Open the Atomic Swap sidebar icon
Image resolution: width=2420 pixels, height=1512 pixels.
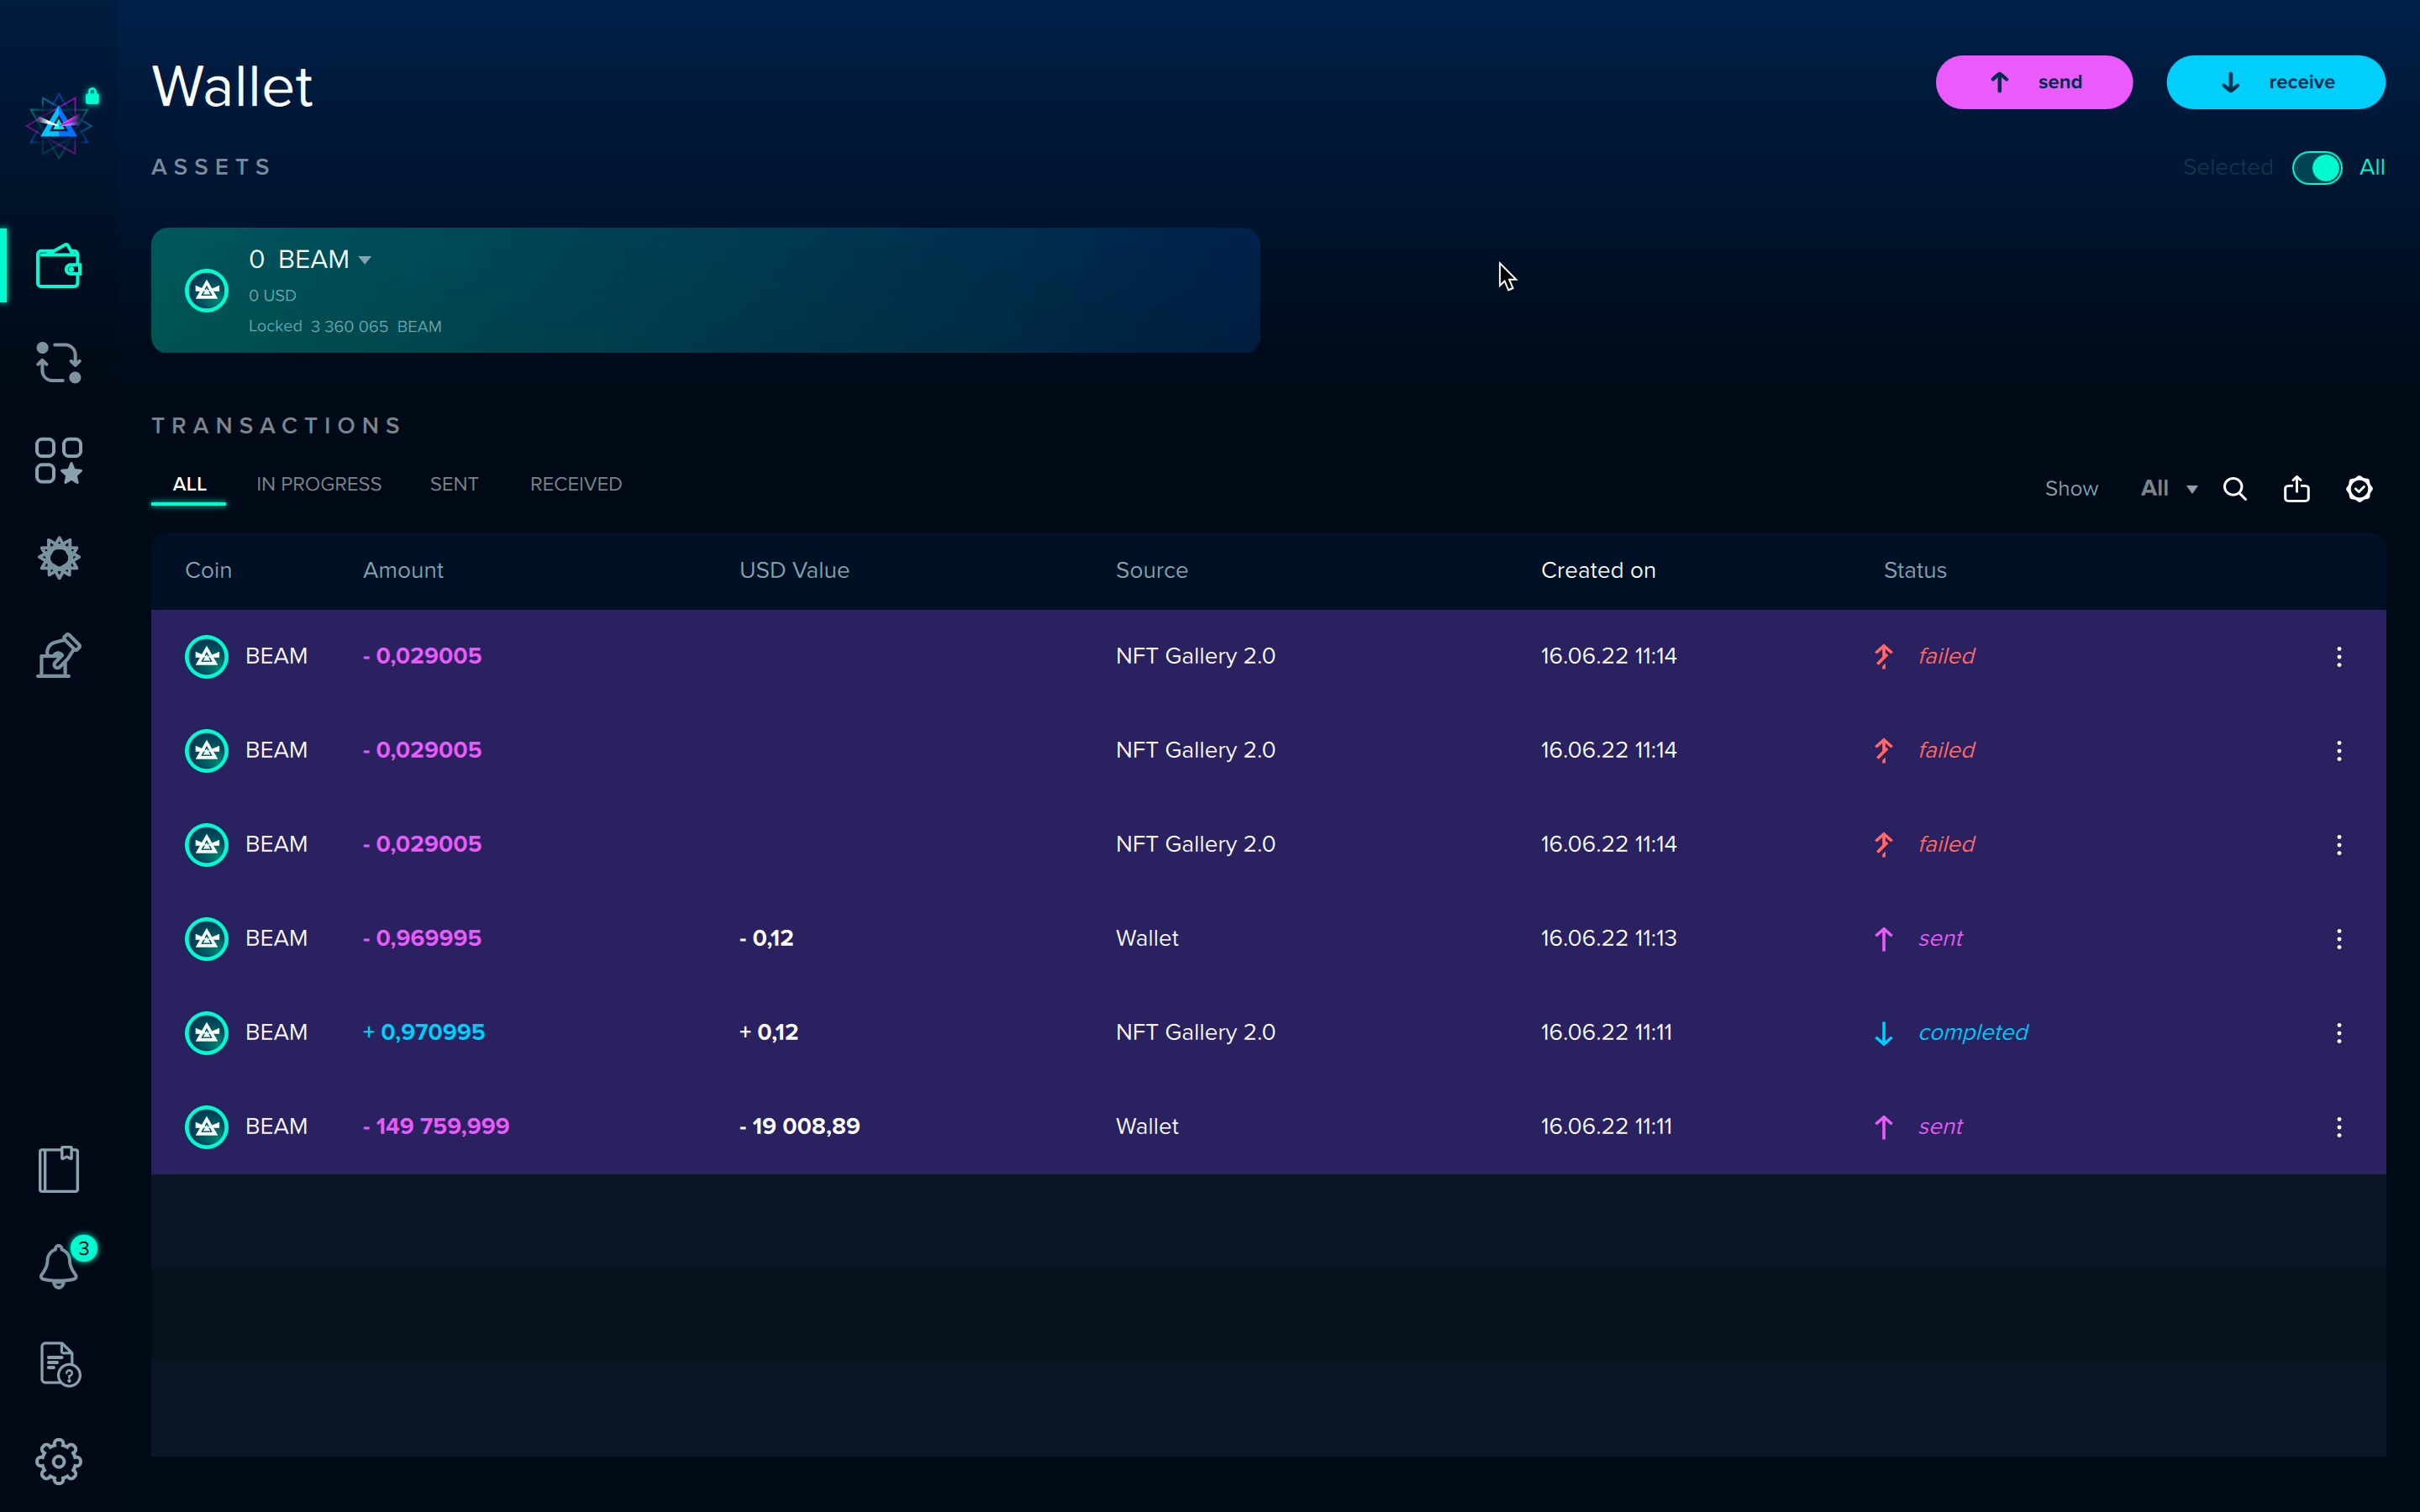tap(58, 363)
